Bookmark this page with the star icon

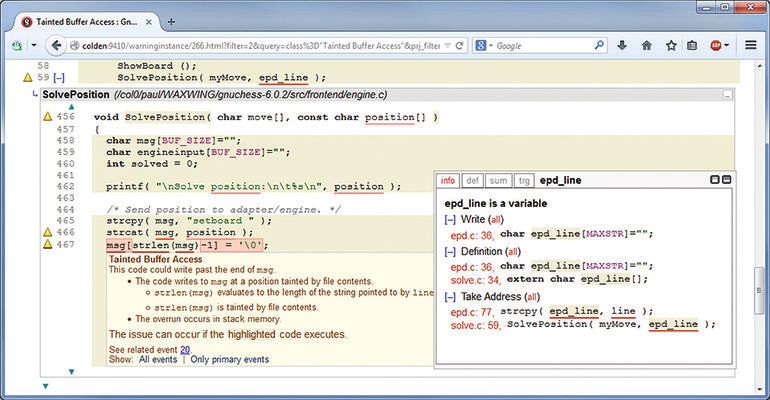671,46
